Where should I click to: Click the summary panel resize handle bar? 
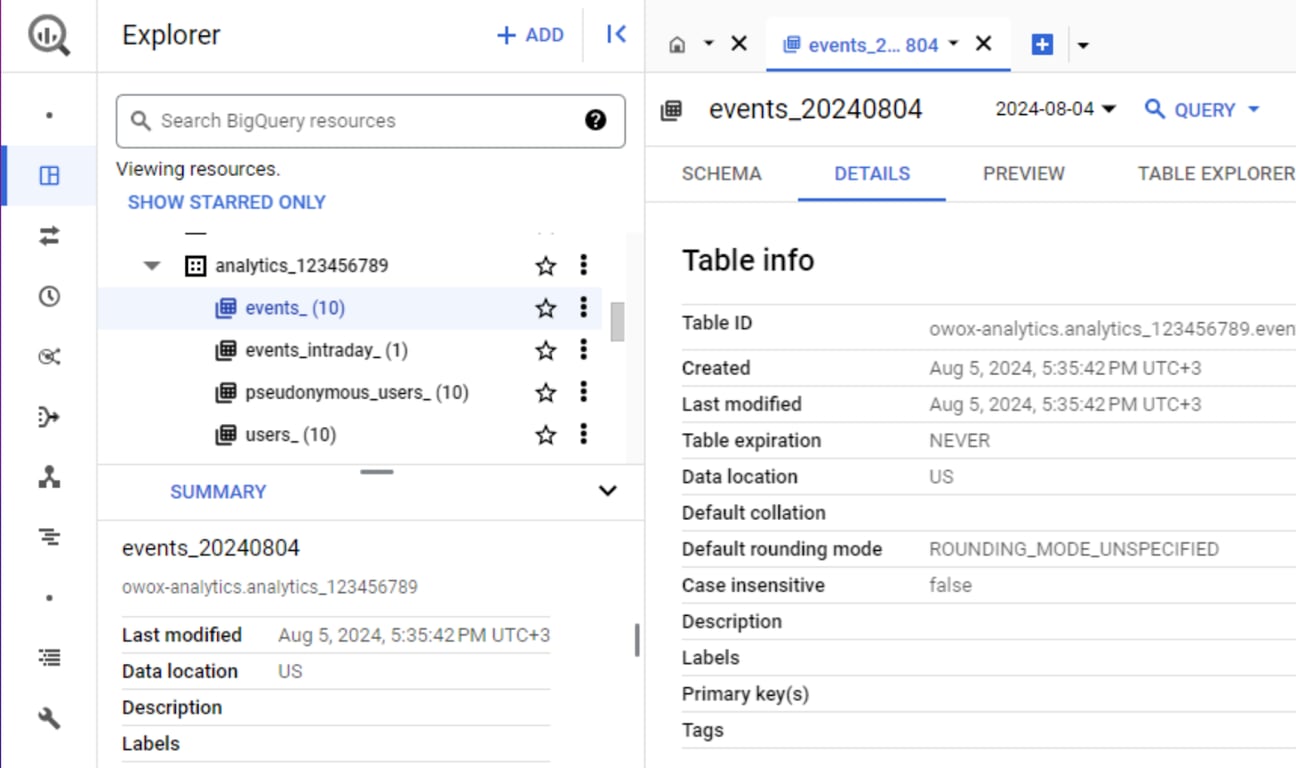377,471
